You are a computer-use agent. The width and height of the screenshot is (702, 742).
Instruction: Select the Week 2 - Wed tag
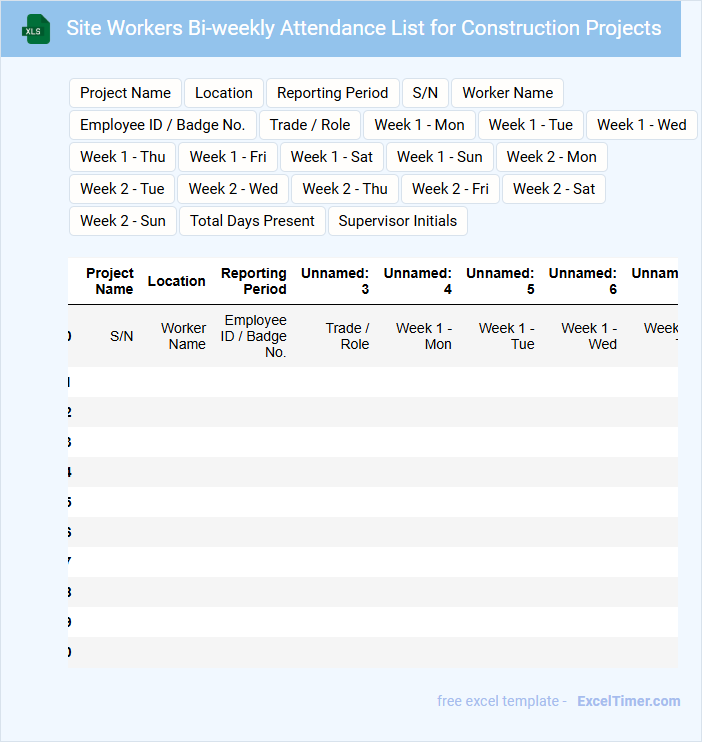click(x=233, y=189)
